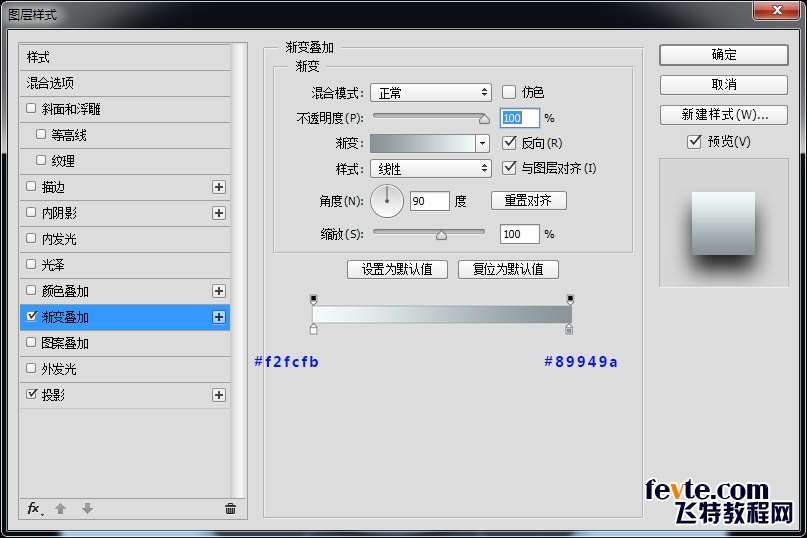Uncheck the 反向(R) reverse checkbox

[509, 143]
